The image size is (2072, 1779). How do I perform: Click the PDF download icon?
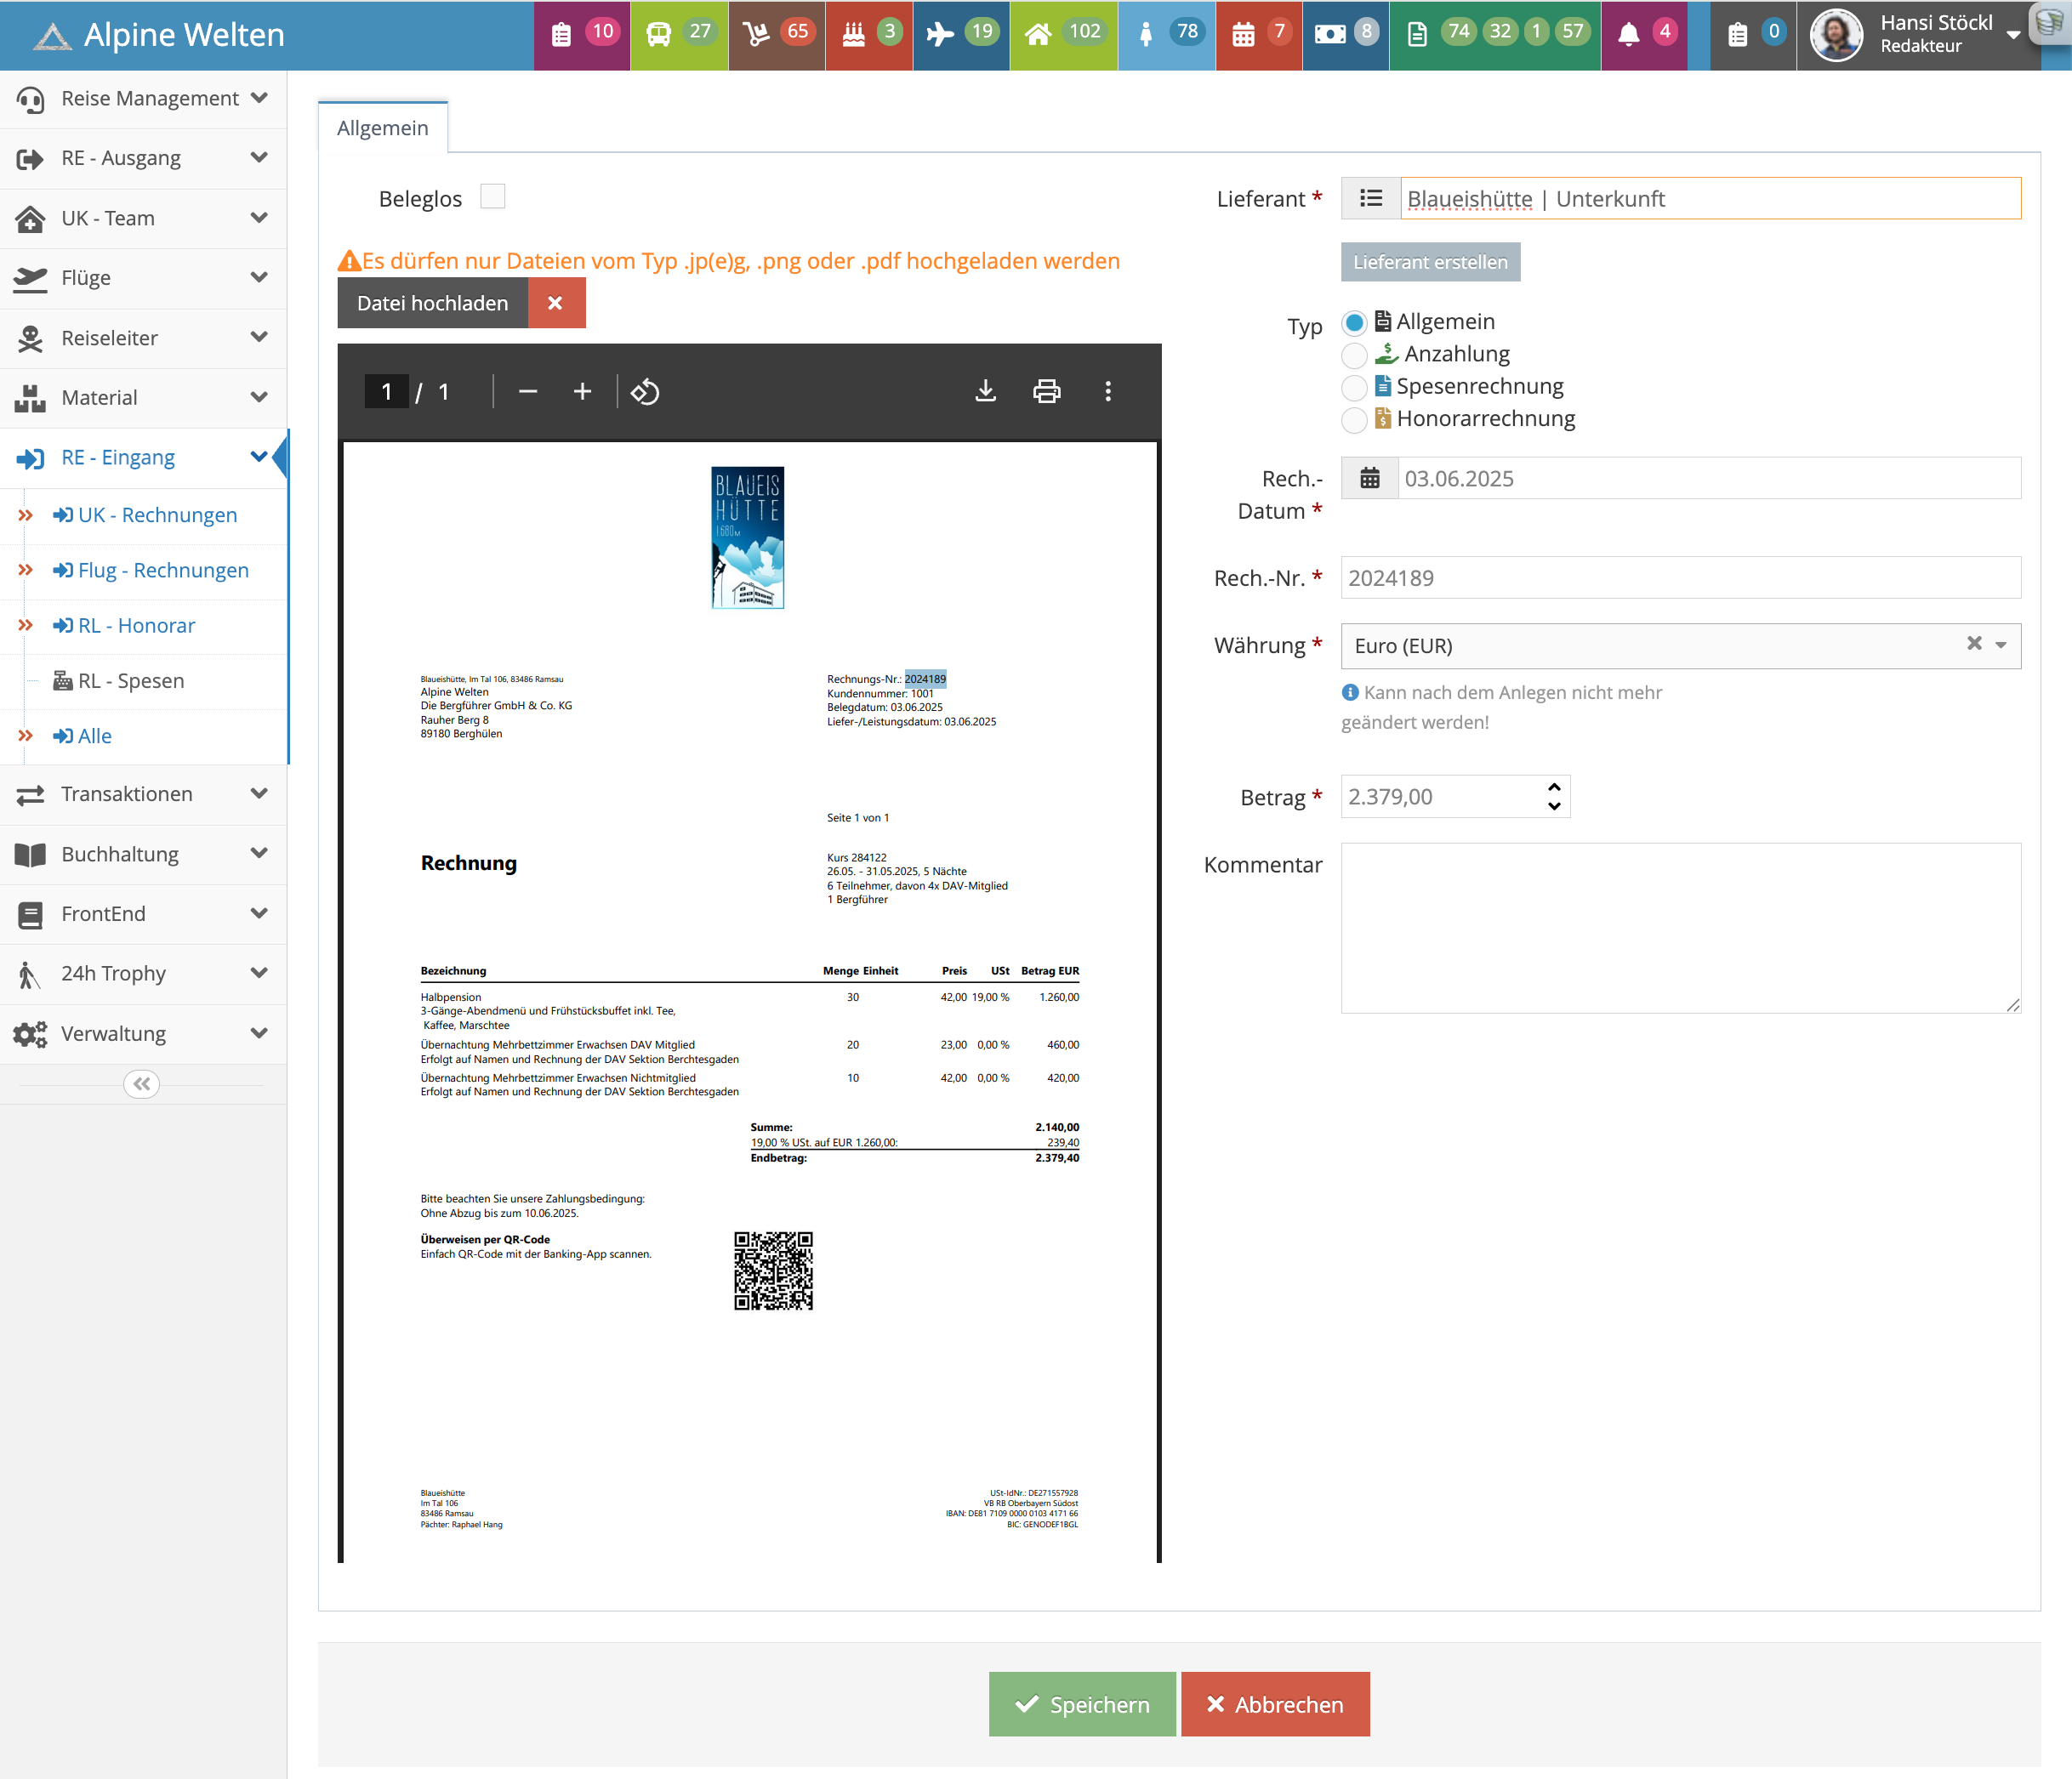(x=985, y=391)
